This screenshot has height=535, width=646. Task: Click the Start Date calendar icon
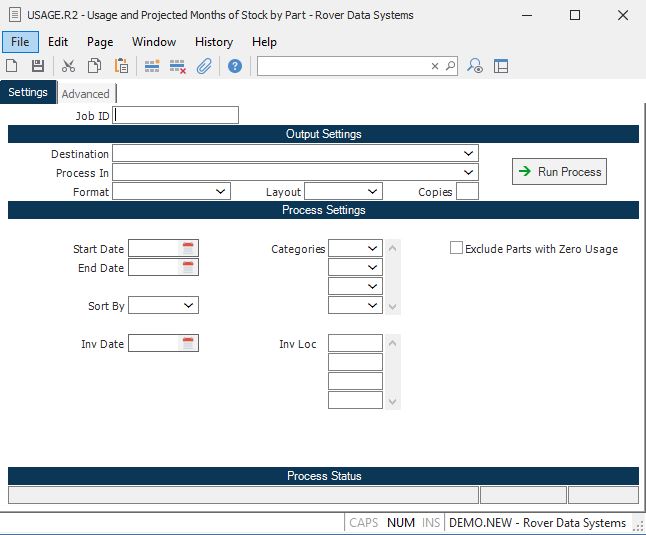point(188,248)
